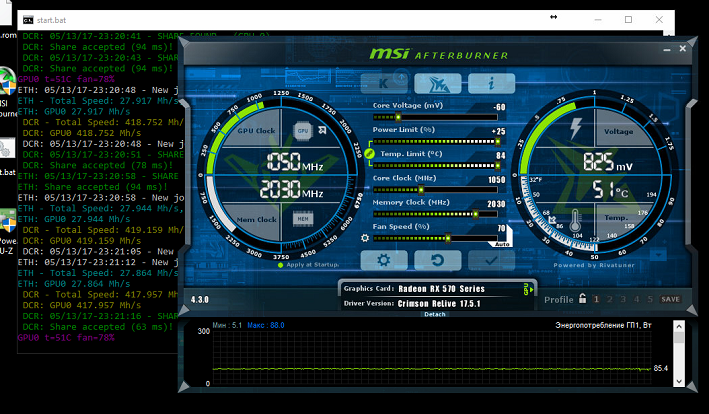The height and width of the screenshot is (414, 709).
Task: Toggle the profile lock icon
Action: click(582, 298)
